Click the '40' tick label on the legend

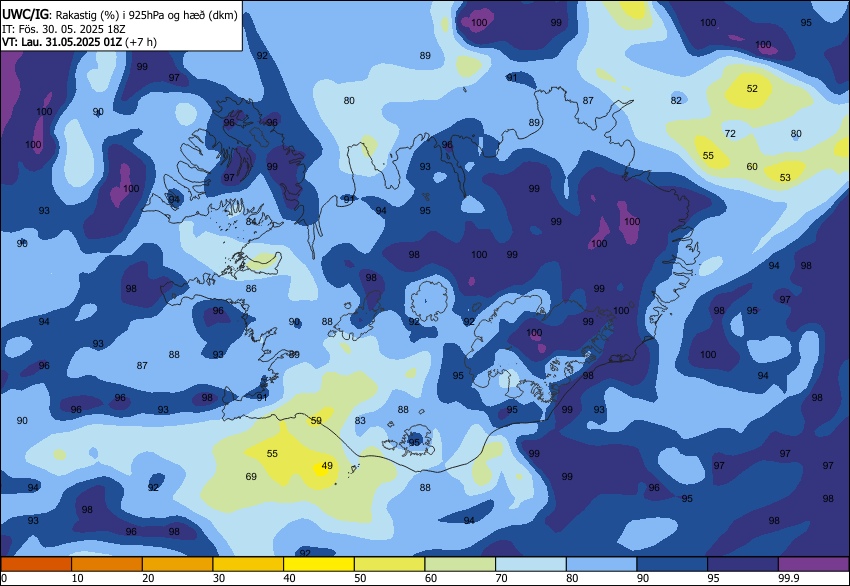pyautogui.click(x=289, y=578)
